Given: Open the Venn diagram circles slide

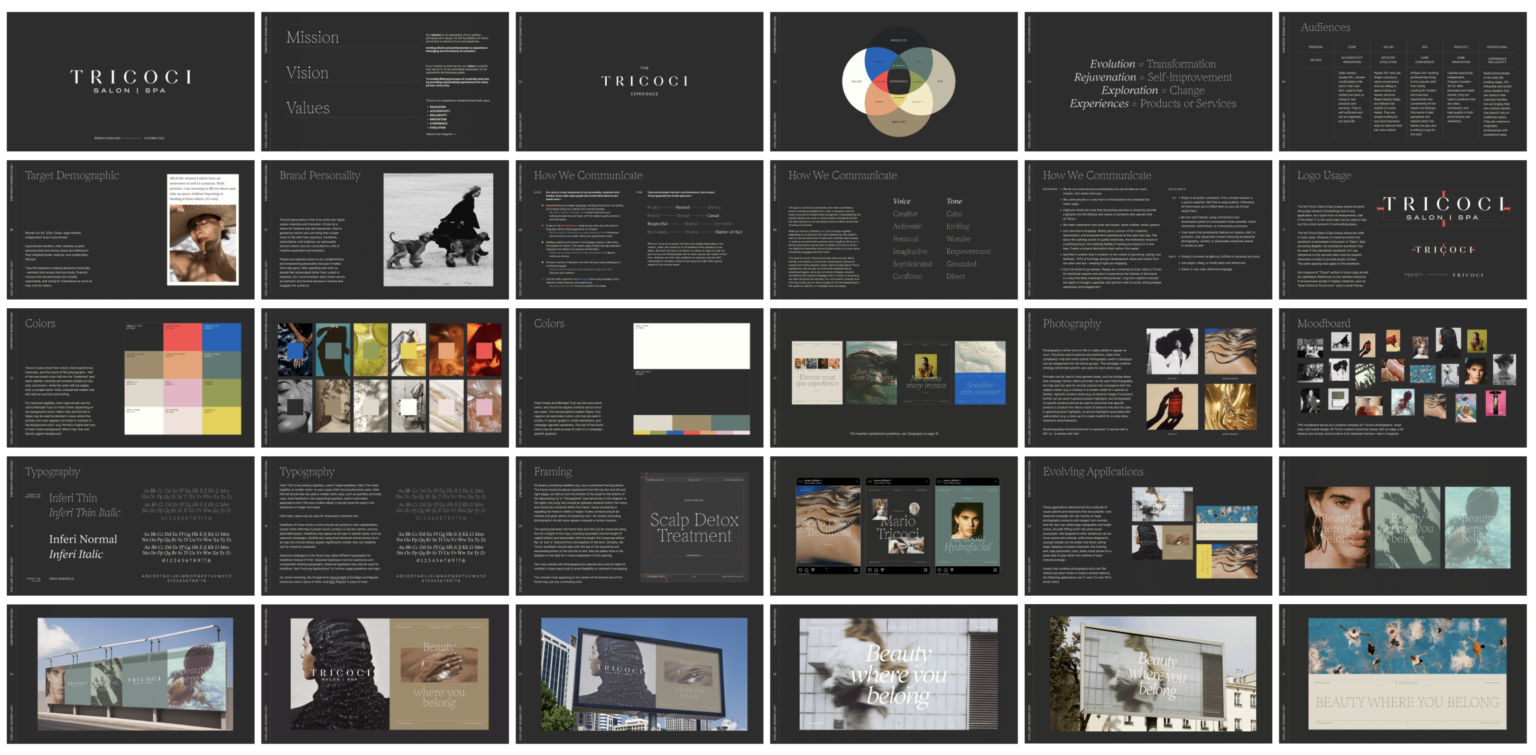Looking at the screenshot, I should pyautogui.click(x=894, y=81).
